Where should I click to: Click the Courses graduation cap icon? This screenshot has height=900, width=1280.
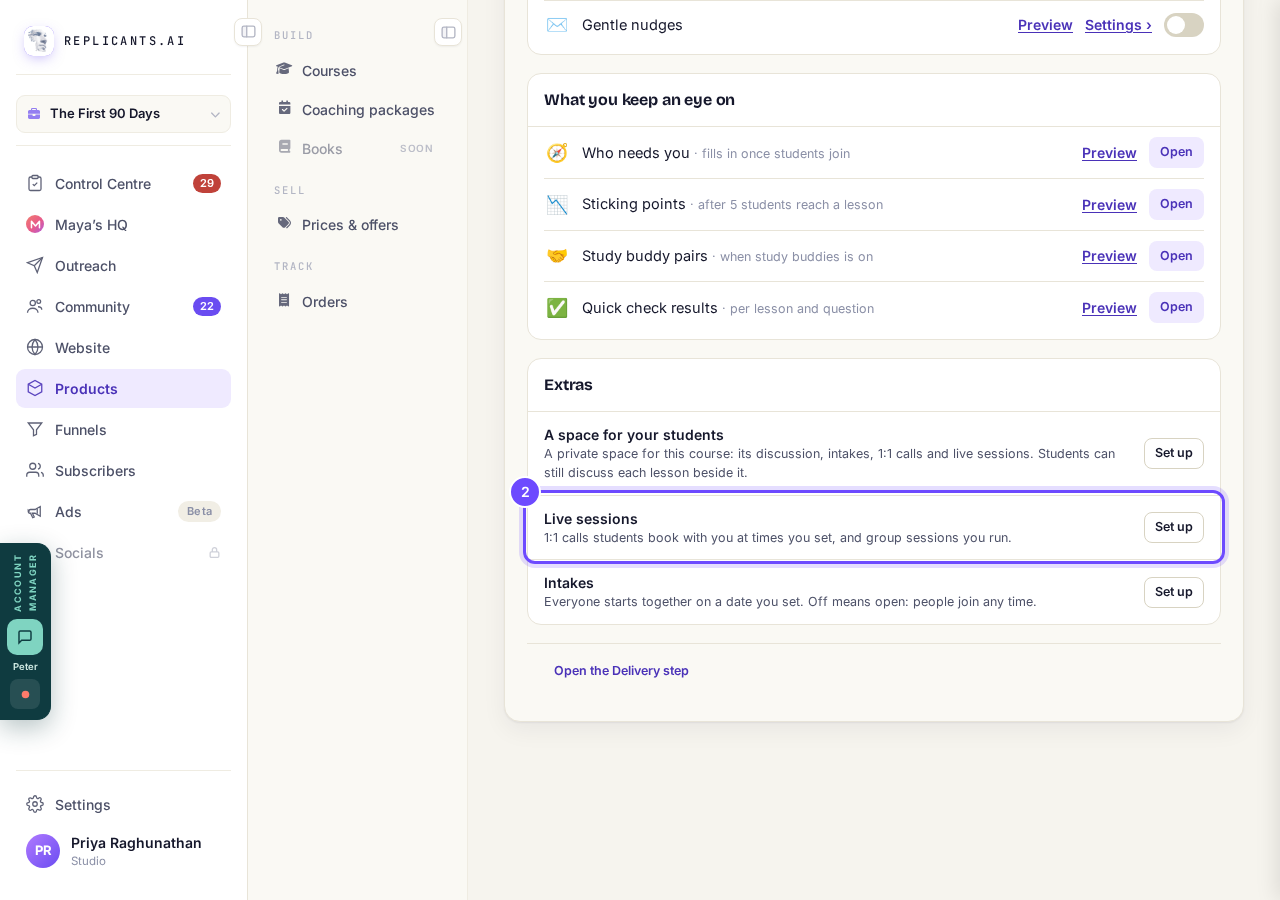(284, 69)
